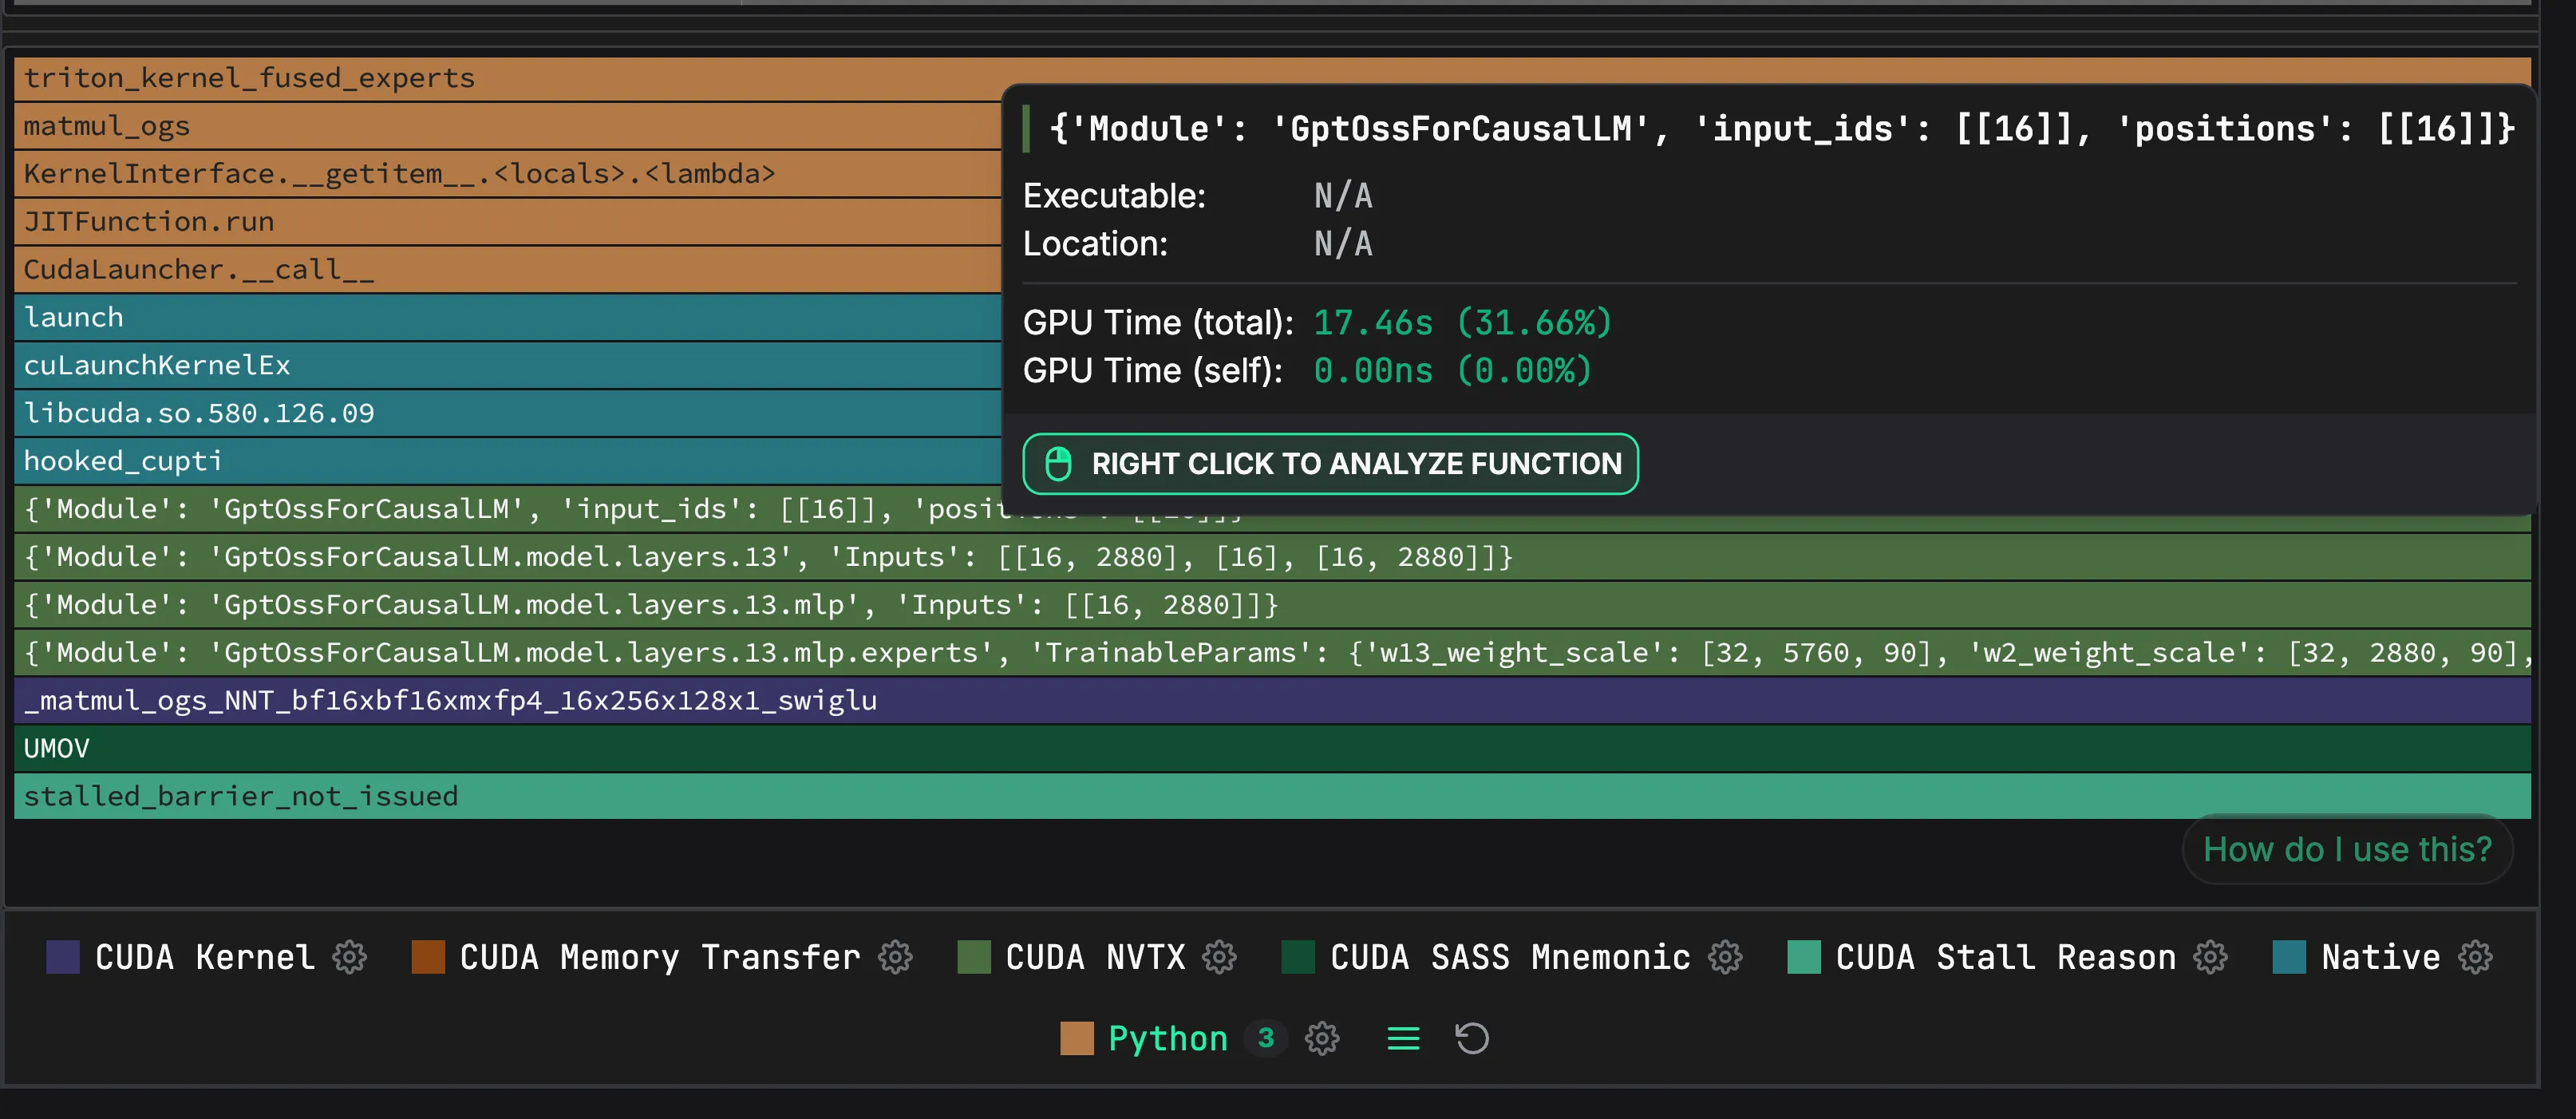
Task: Click the CUDA NVTX green swatch
Action: [974, 957]
